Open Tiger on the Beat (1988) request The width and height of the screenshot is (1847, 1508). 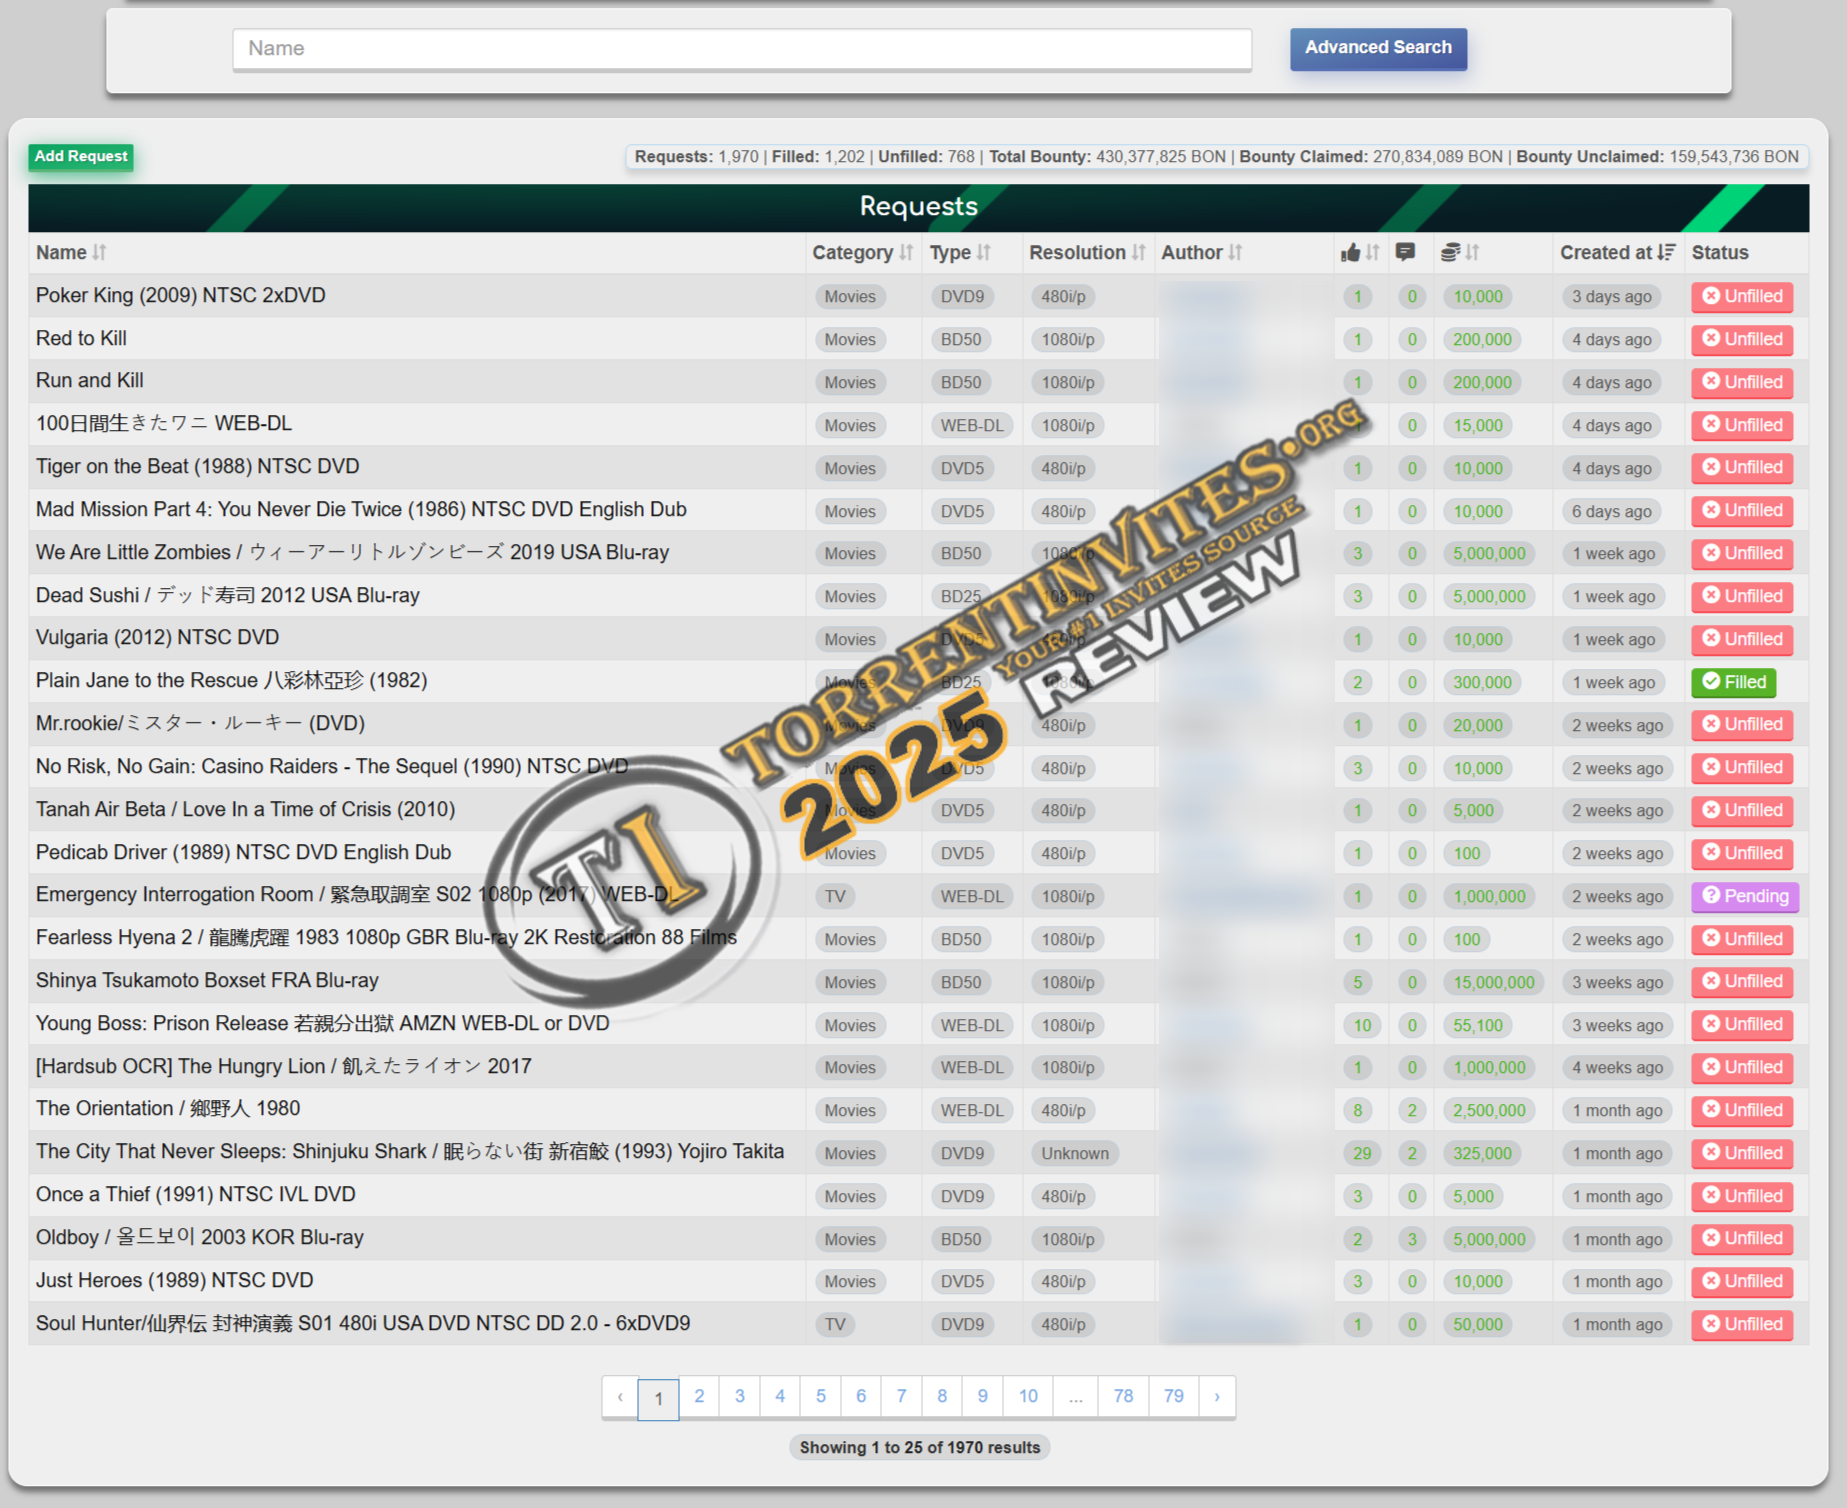pyautogui.click(x=198, y=467)
